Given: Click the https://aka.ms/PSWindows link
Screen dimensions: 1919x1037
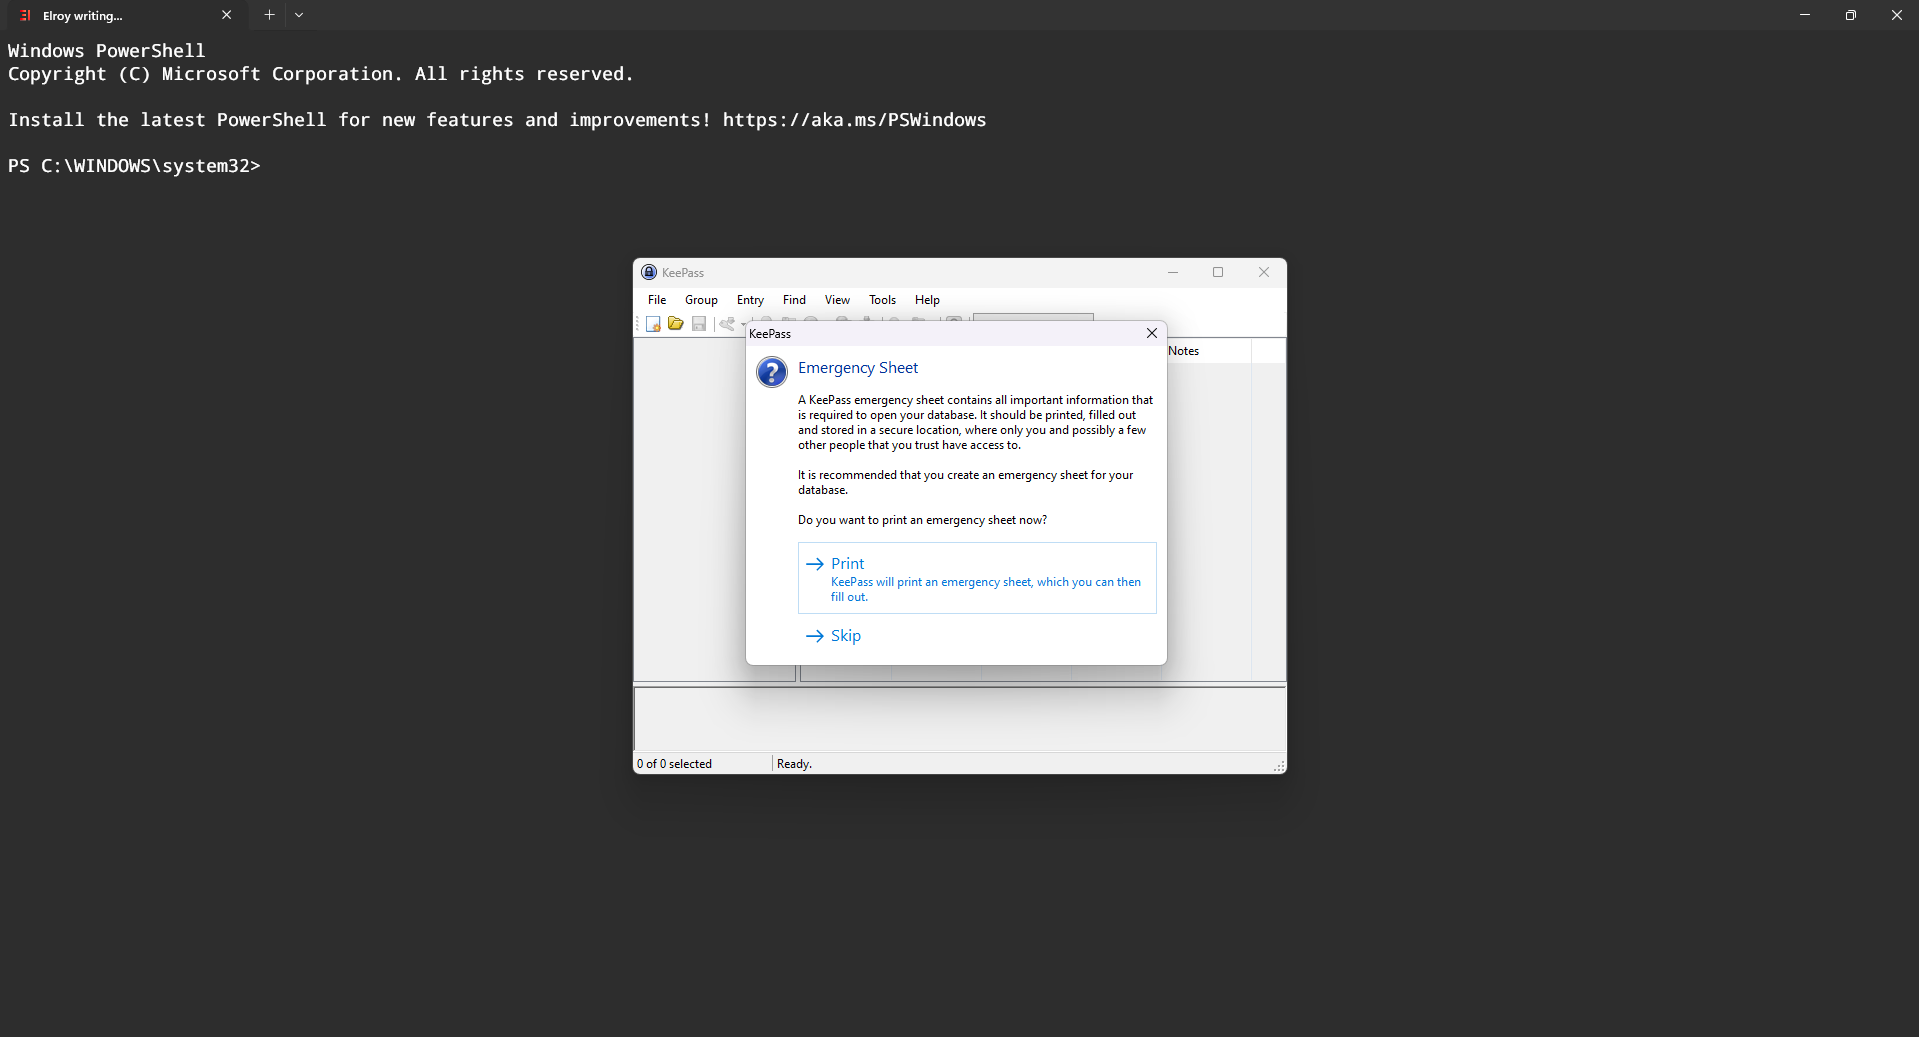Looking at the screenshot, I should click(x=854, y=120).
